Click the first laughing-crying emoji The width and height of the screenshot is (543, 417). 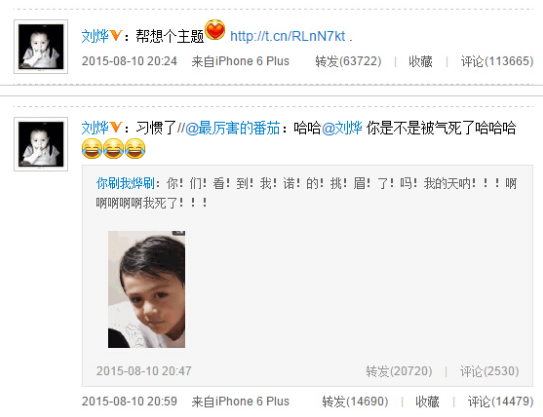(92, 148)
